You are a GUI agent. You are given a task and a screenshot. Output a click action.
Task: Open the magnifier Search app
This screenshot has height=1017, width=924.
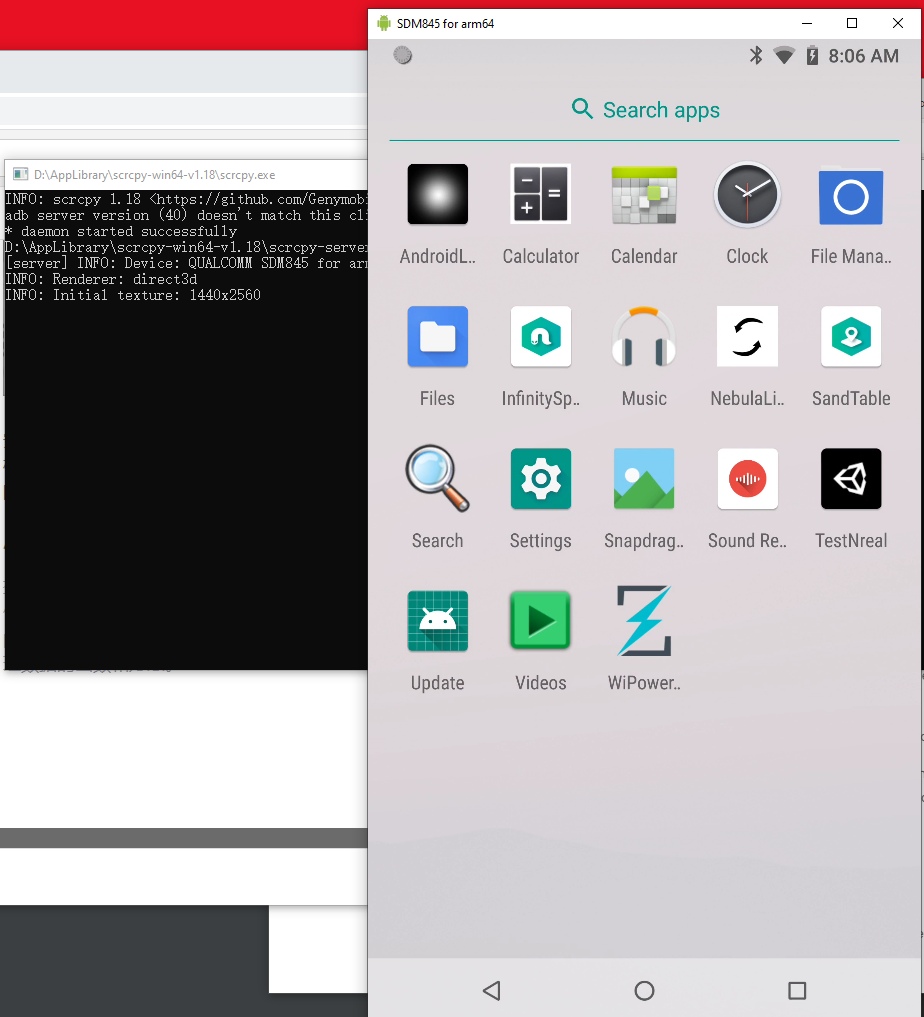[438, 478]
